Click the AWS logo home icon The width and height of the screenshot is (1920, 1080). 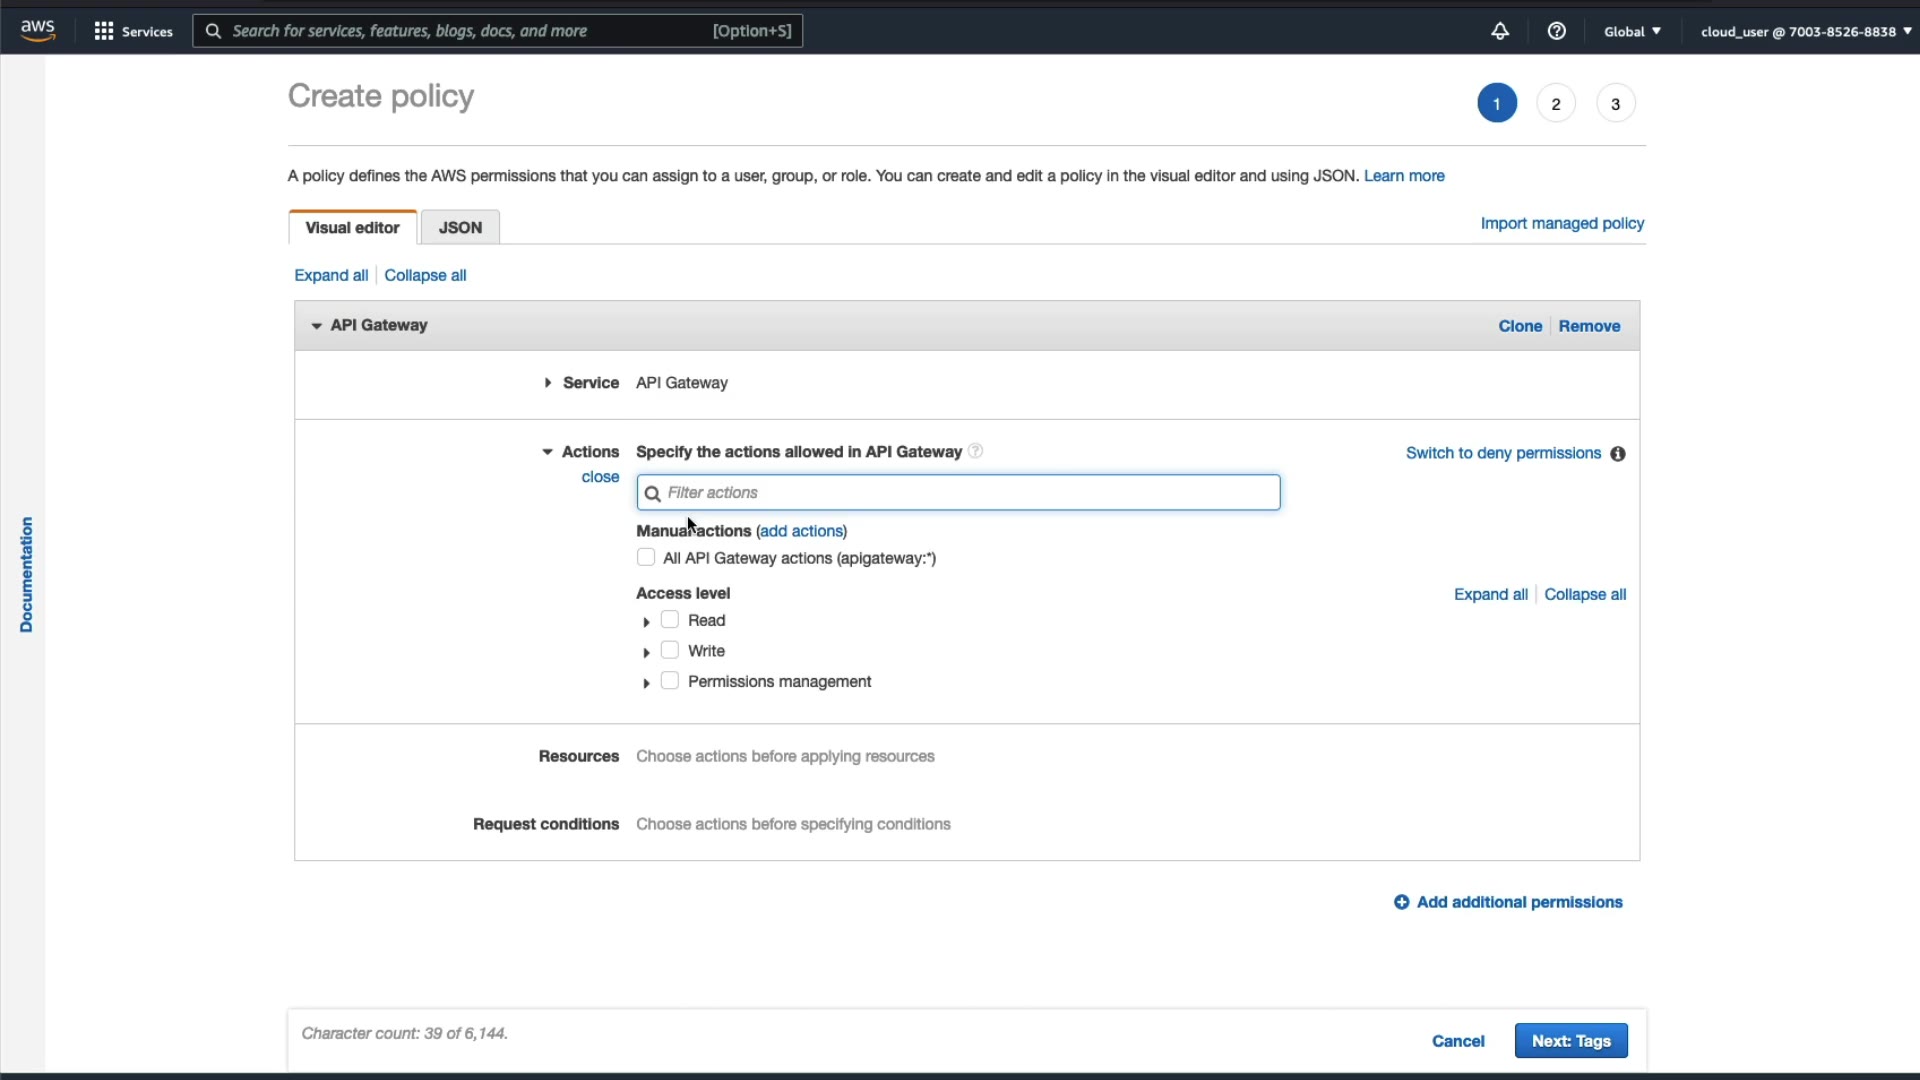tap(38, 30)
